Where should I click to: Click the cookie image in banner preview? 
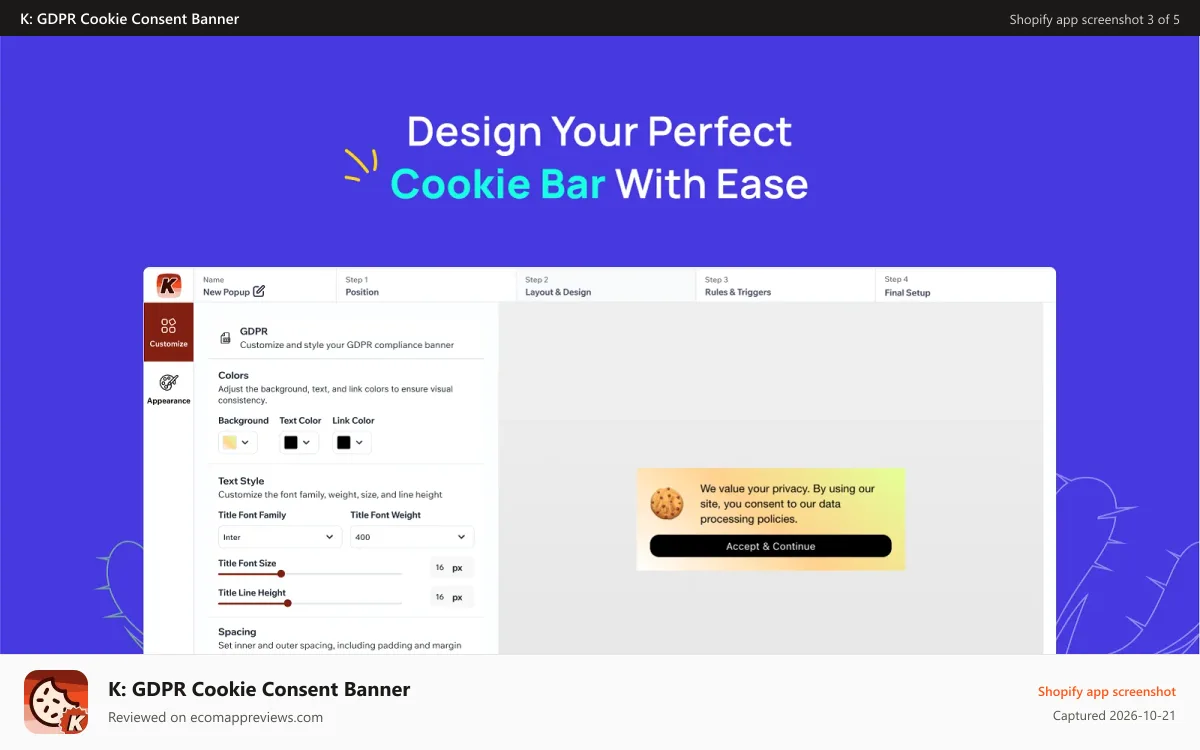(x=667, y=503)
